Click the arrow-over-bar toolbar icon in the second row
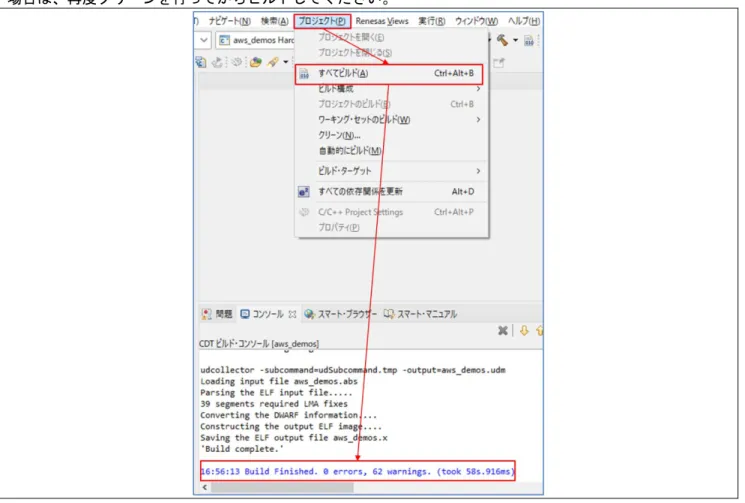Viewport: 745px width, 503px height. [x=217, y=62]
